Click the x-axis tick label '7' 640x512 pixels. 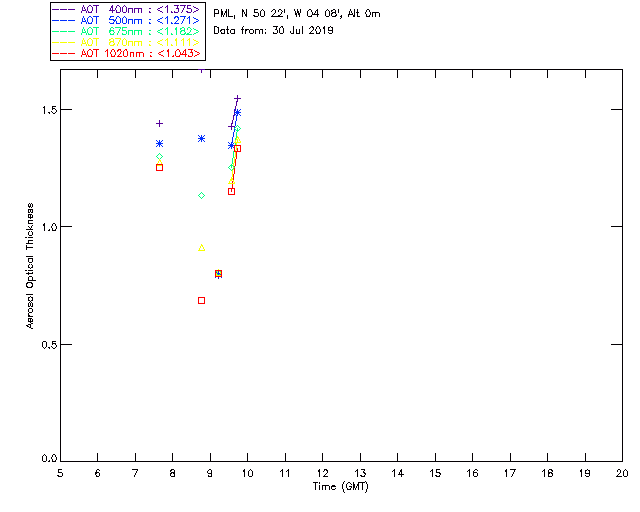point(135,473)
